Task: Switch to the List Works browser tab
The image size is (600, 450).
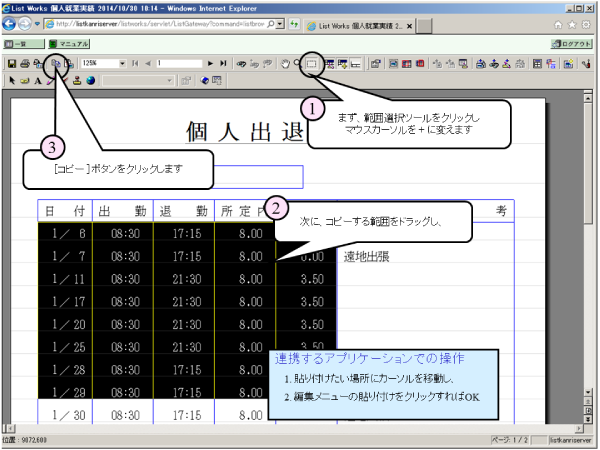Action: [x=360, y=23]
